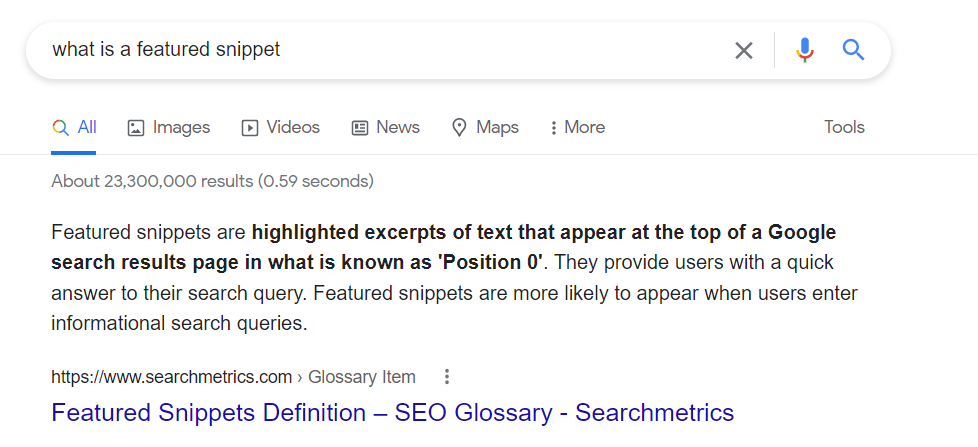Expand the More search categories menu

(578, 128)
